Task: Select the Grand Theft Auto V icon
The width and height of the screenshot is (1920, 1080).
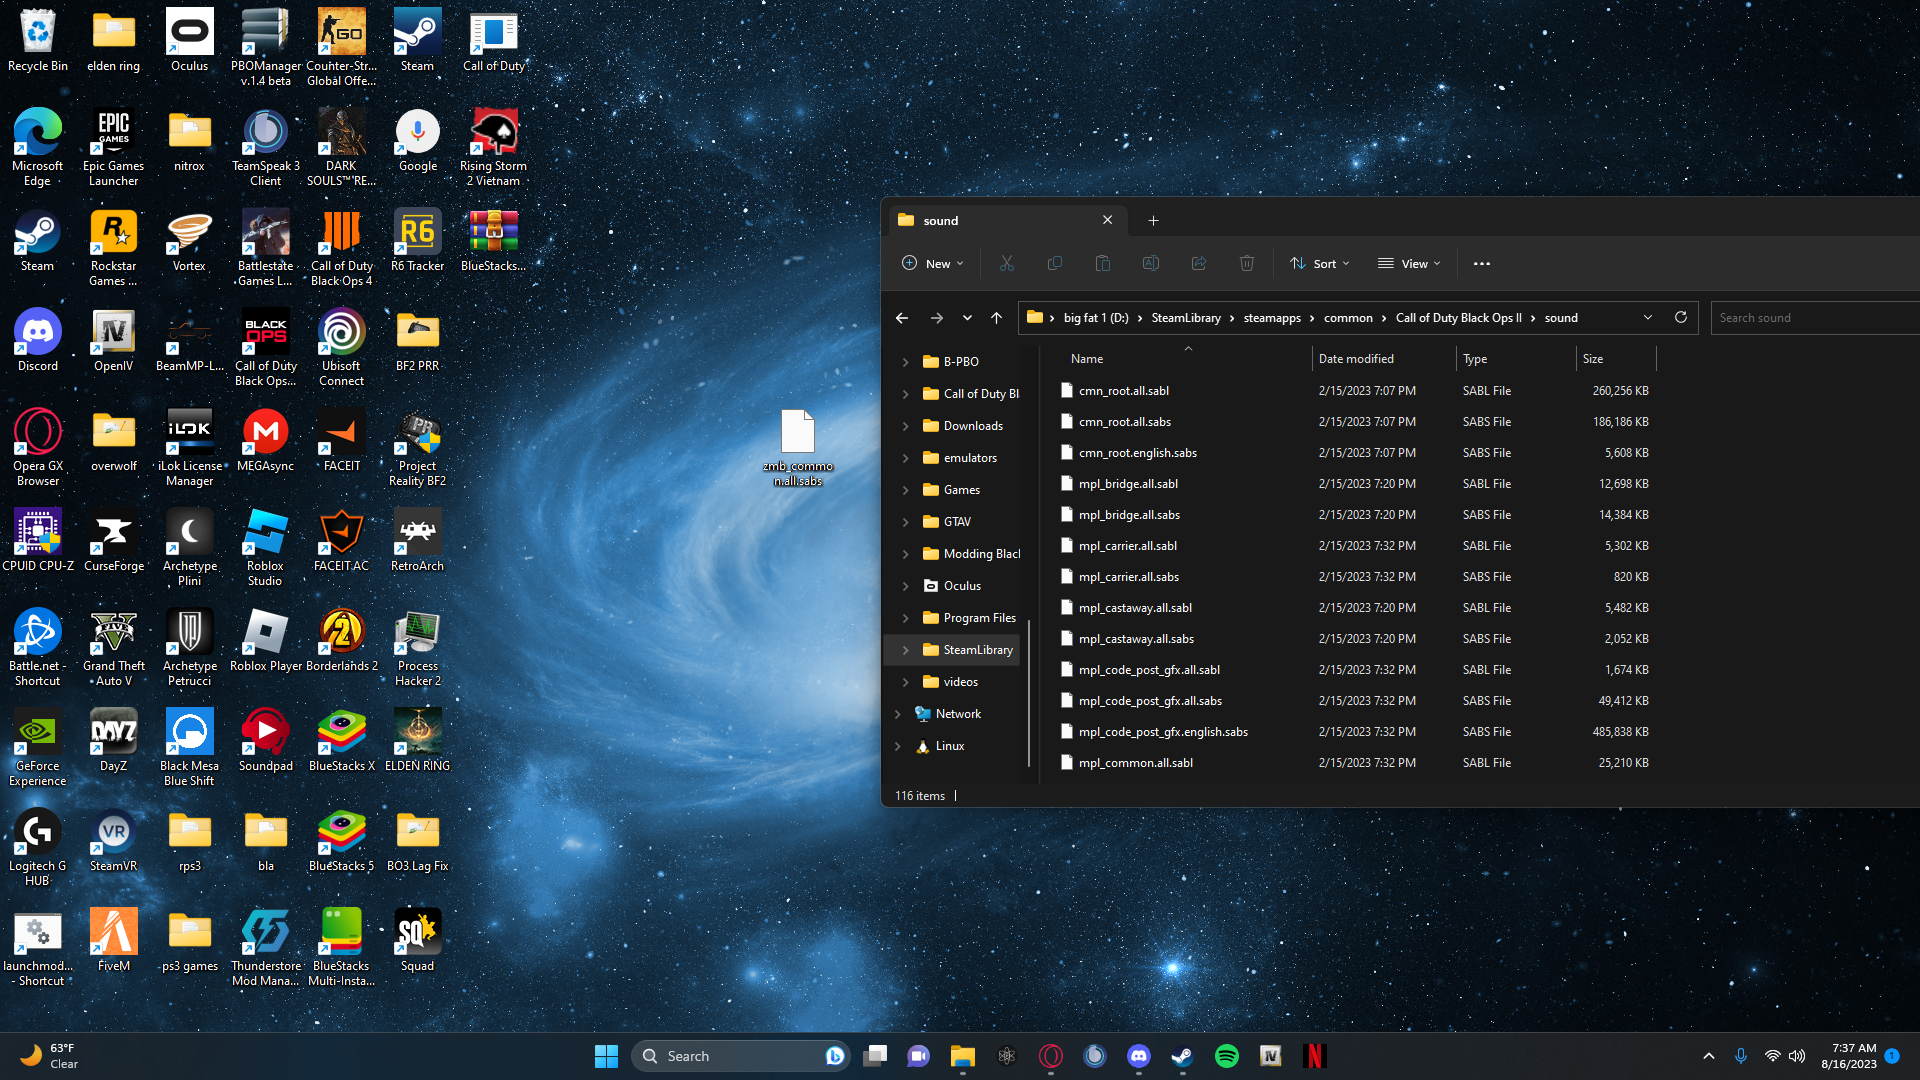Action: click(114, 648)
